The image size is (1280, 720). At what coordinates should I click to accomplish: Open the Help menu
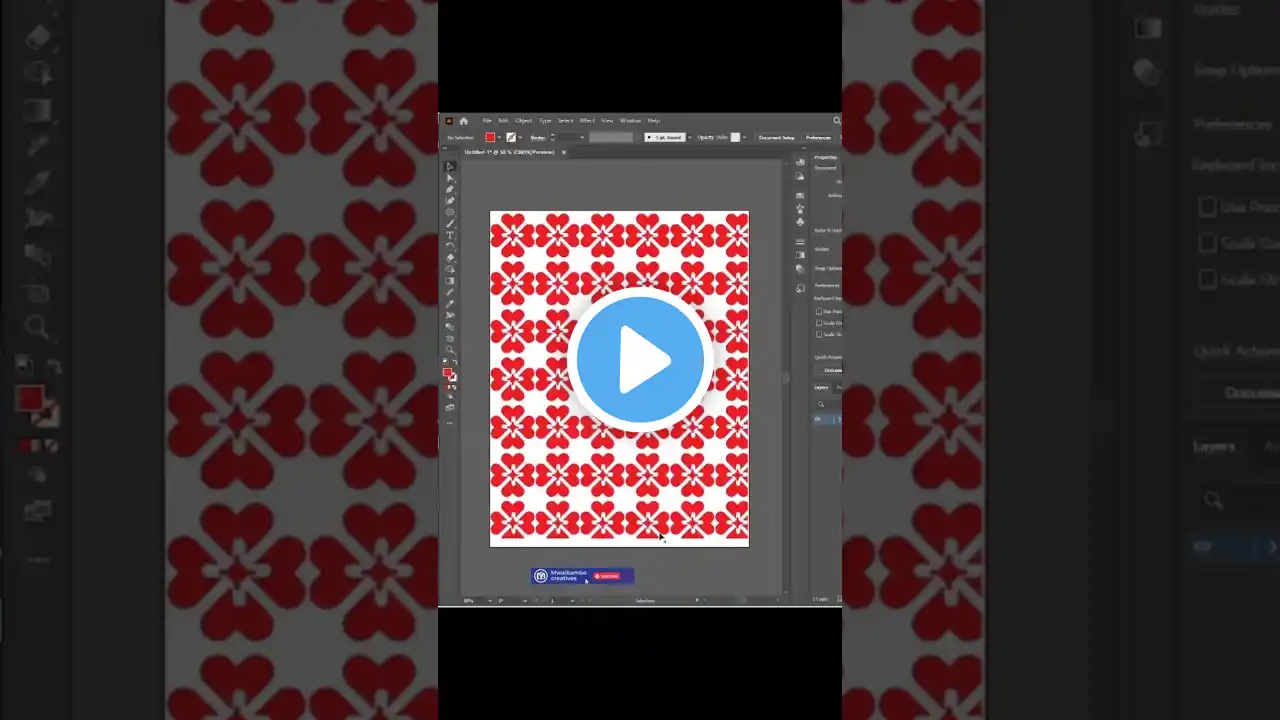click(x=654, y=121)
